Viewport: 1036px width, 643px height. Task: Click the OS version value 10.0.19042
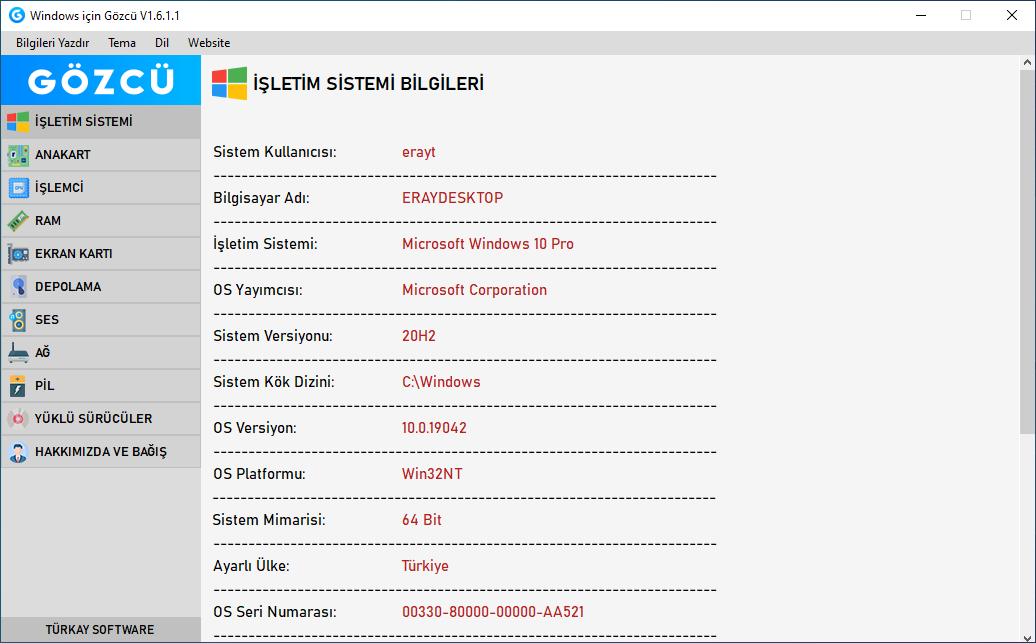pos(434,428)
